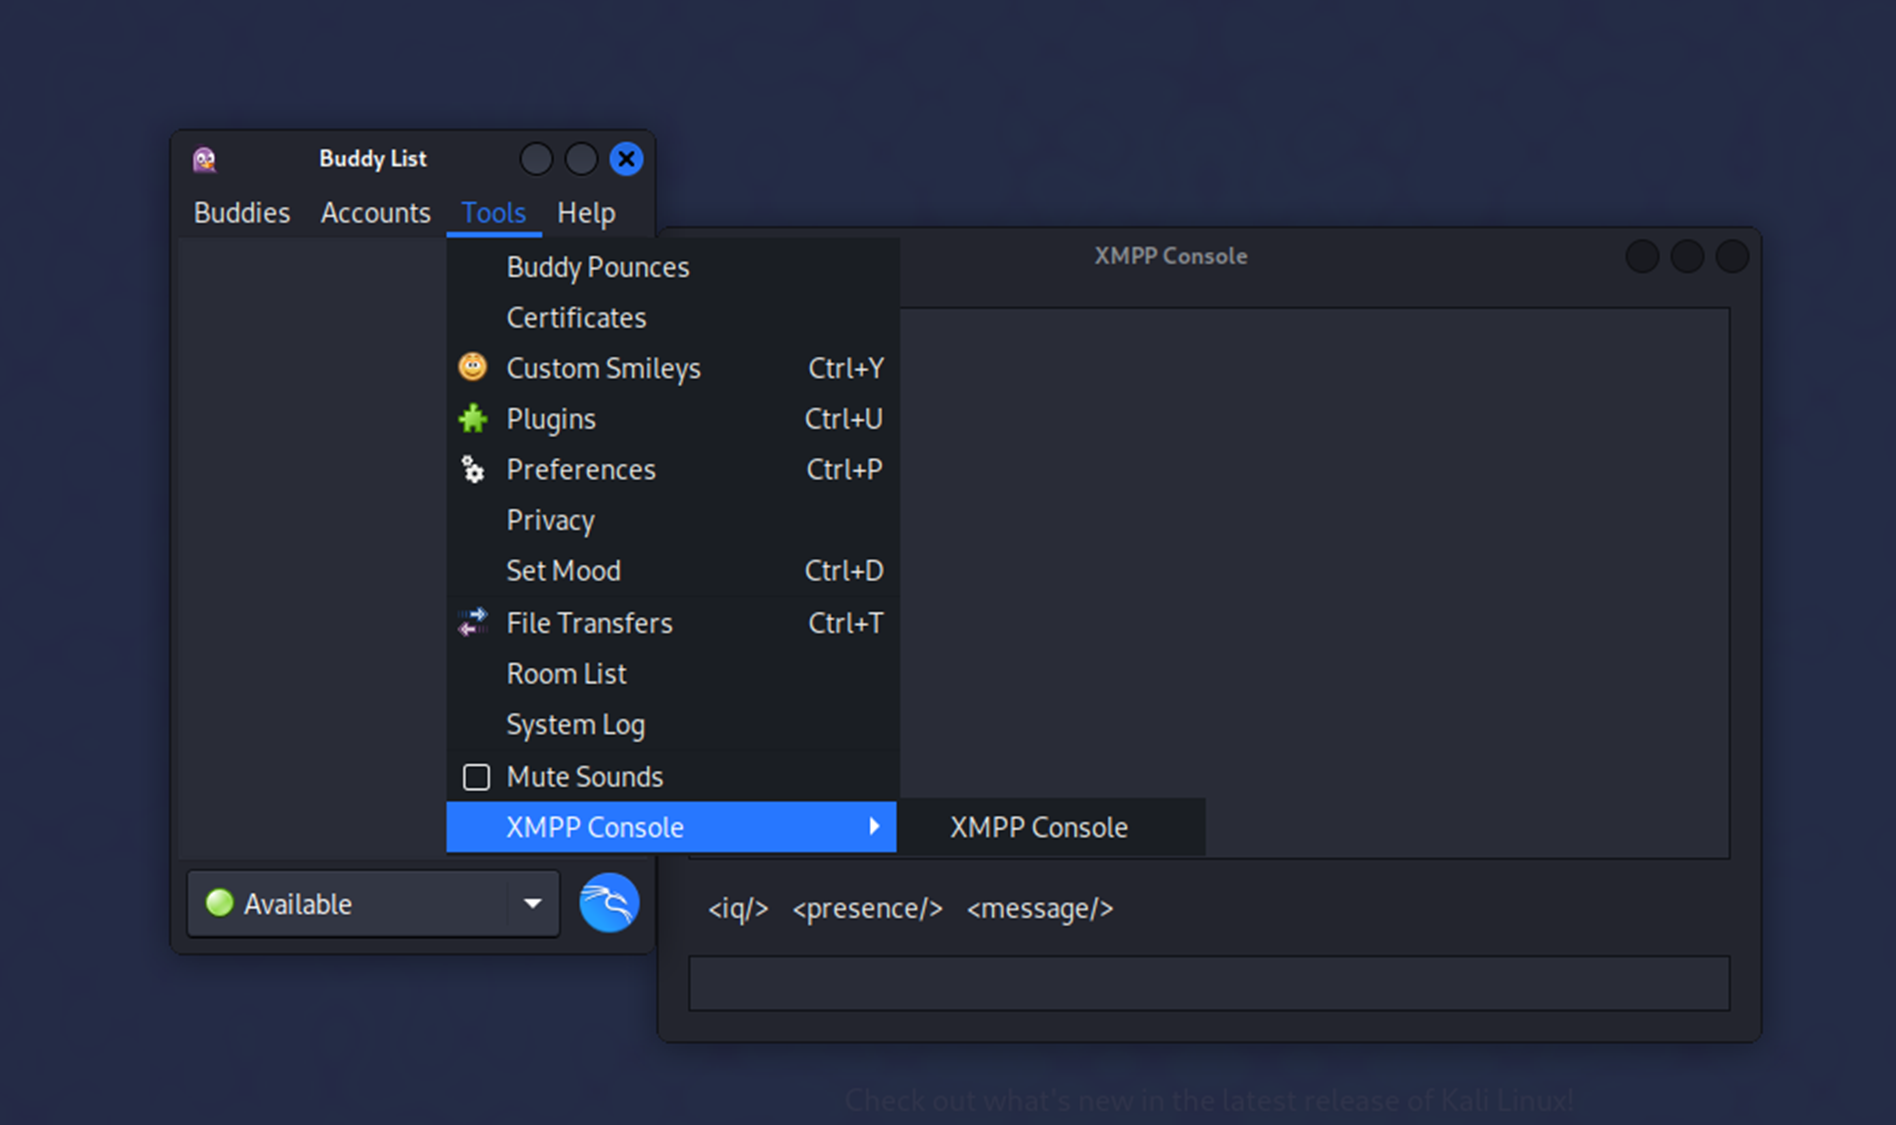Click the File Transfers arrows icon
Viewport: 1896px width, 1125px height.
coord(473,622)
